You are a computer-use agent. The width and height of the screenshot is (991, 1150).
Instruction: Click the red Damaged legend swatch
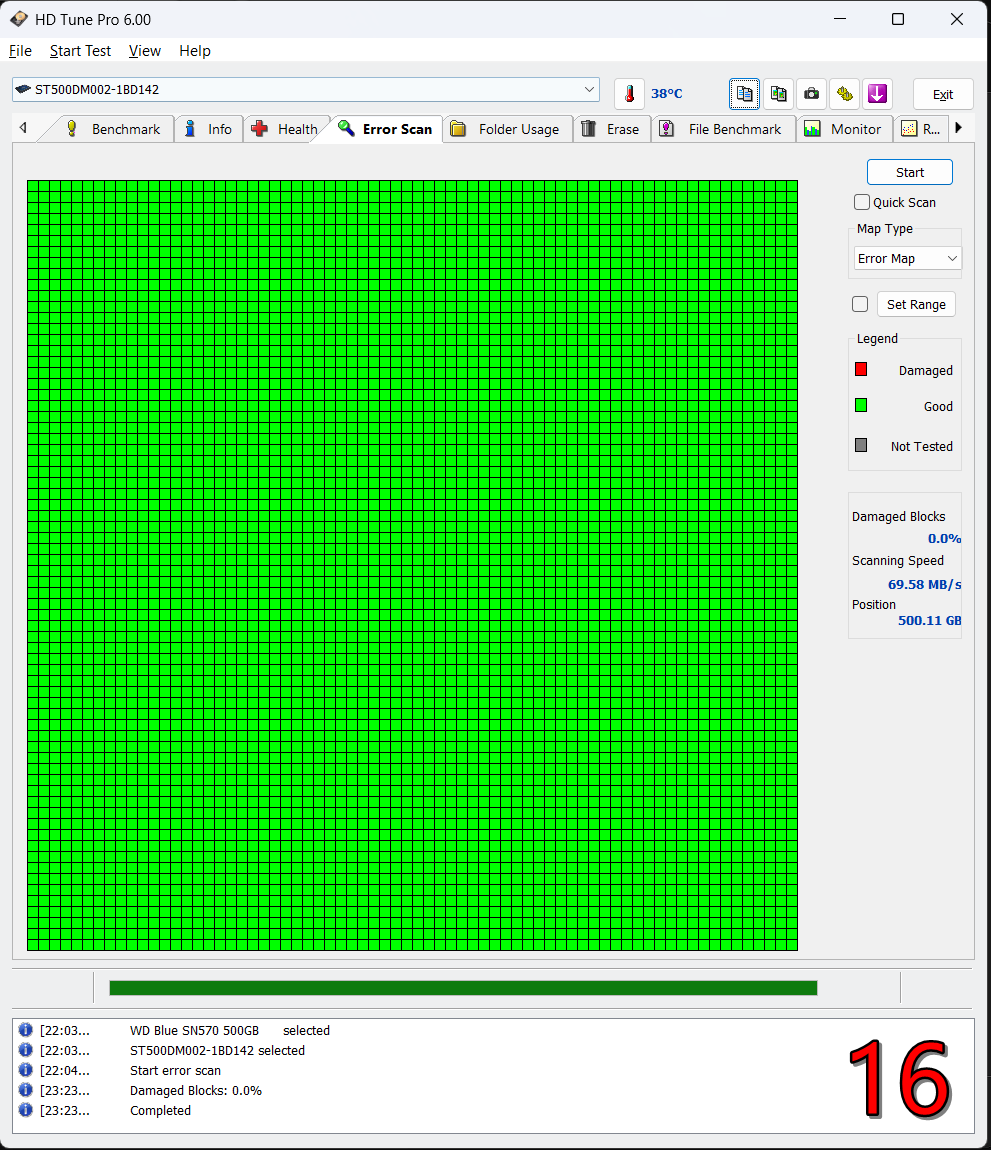point(861,369)
